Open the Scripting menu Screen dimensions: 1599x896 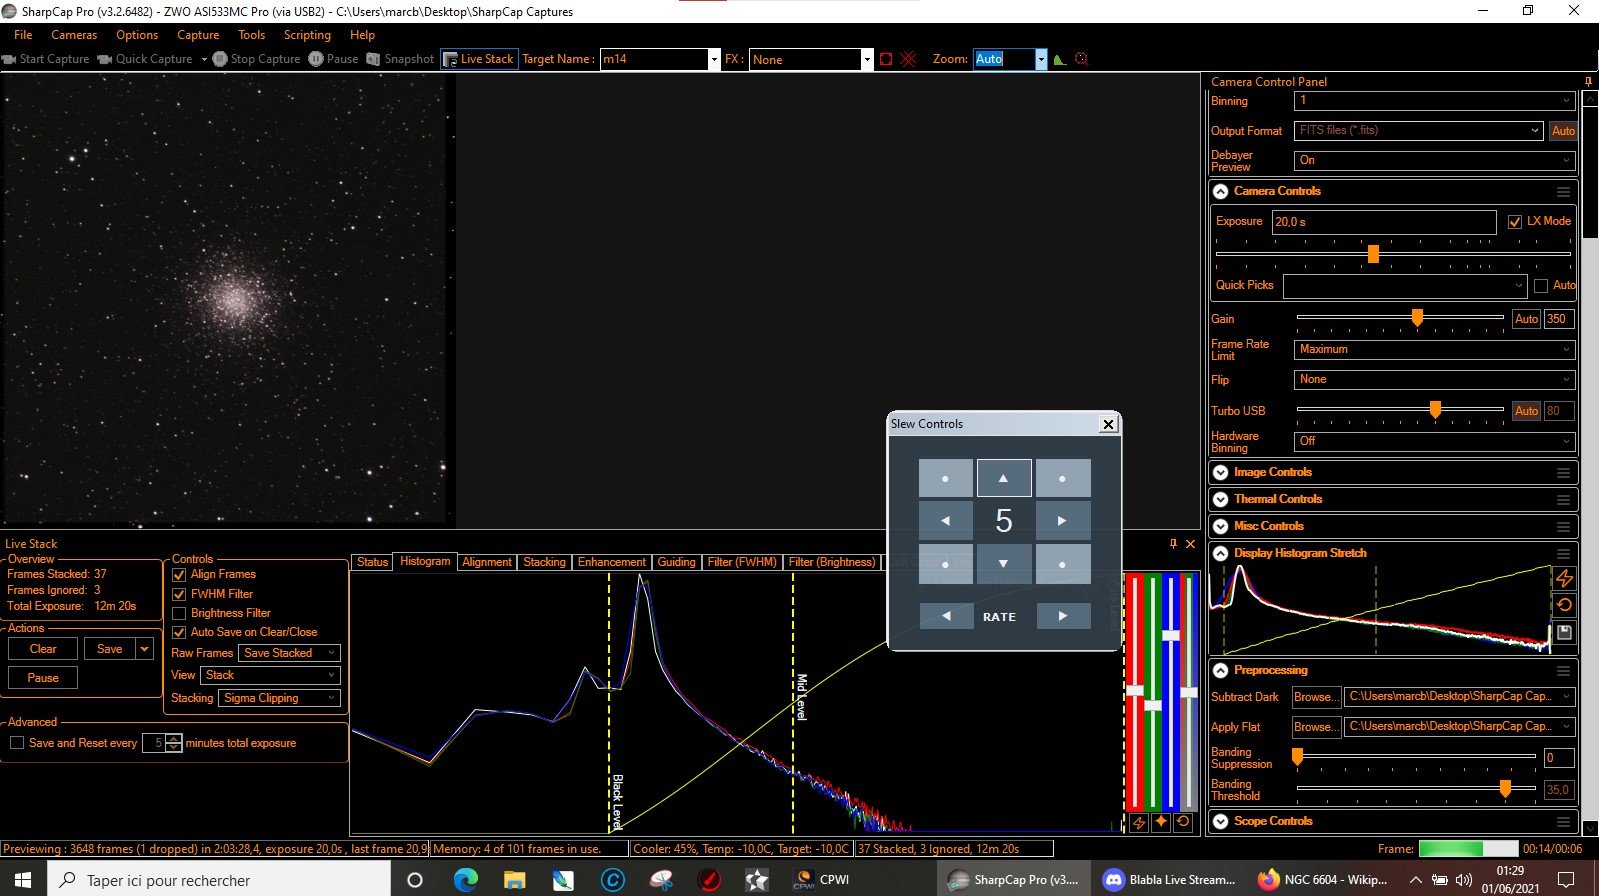[x=307, y=35]
